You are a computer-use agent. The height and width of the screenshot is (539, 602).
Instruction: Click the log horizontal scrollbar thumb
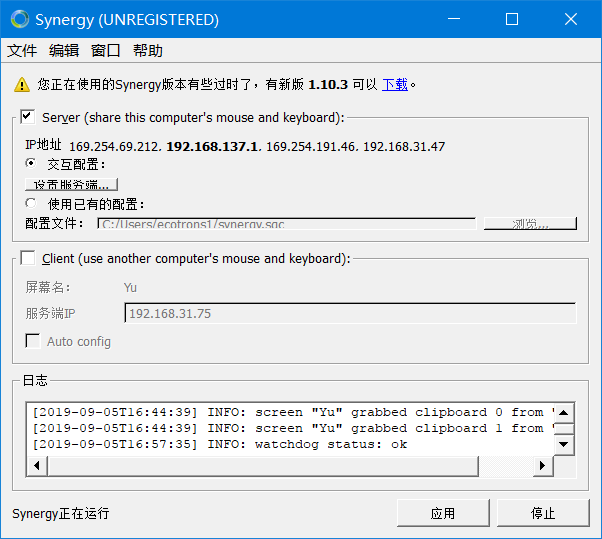point(263,466)
